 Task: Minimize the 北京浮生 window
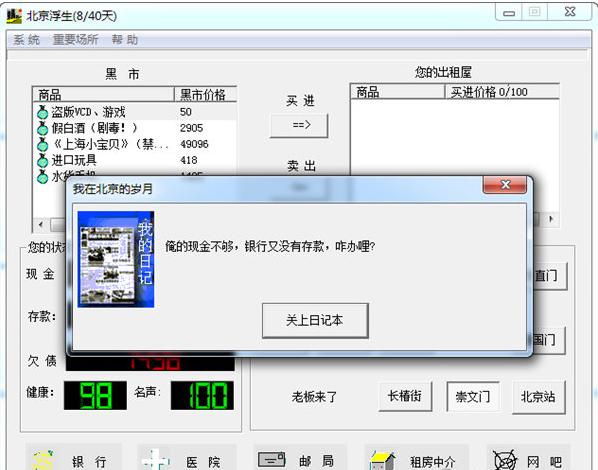508,13
